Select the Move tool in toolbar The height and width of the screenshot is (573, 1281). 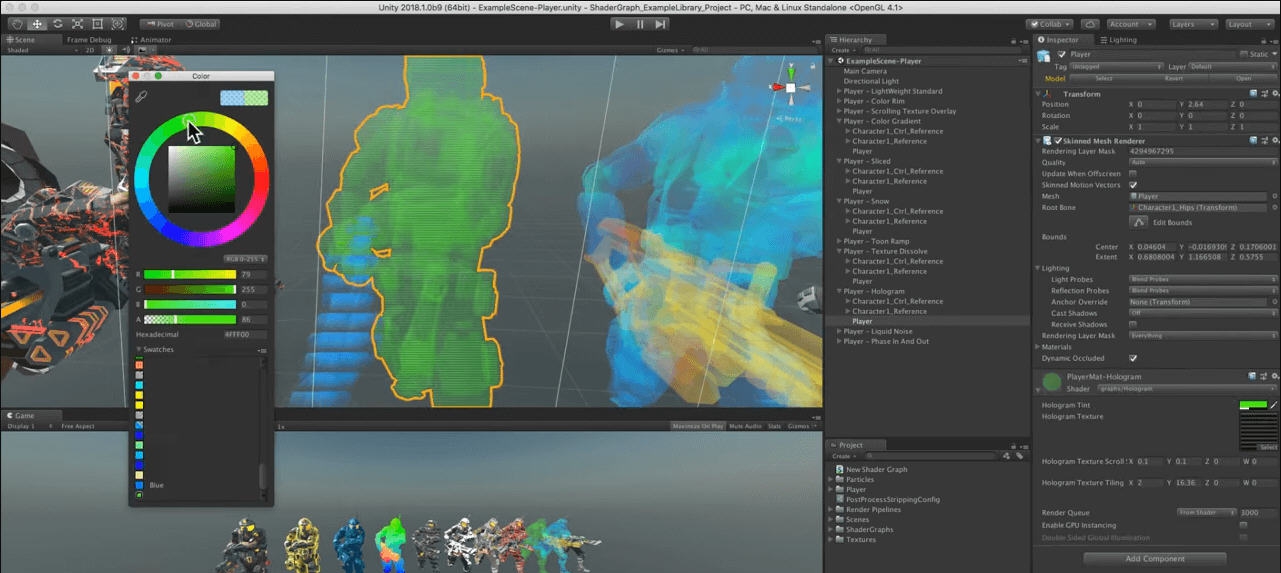pos(37,23)
